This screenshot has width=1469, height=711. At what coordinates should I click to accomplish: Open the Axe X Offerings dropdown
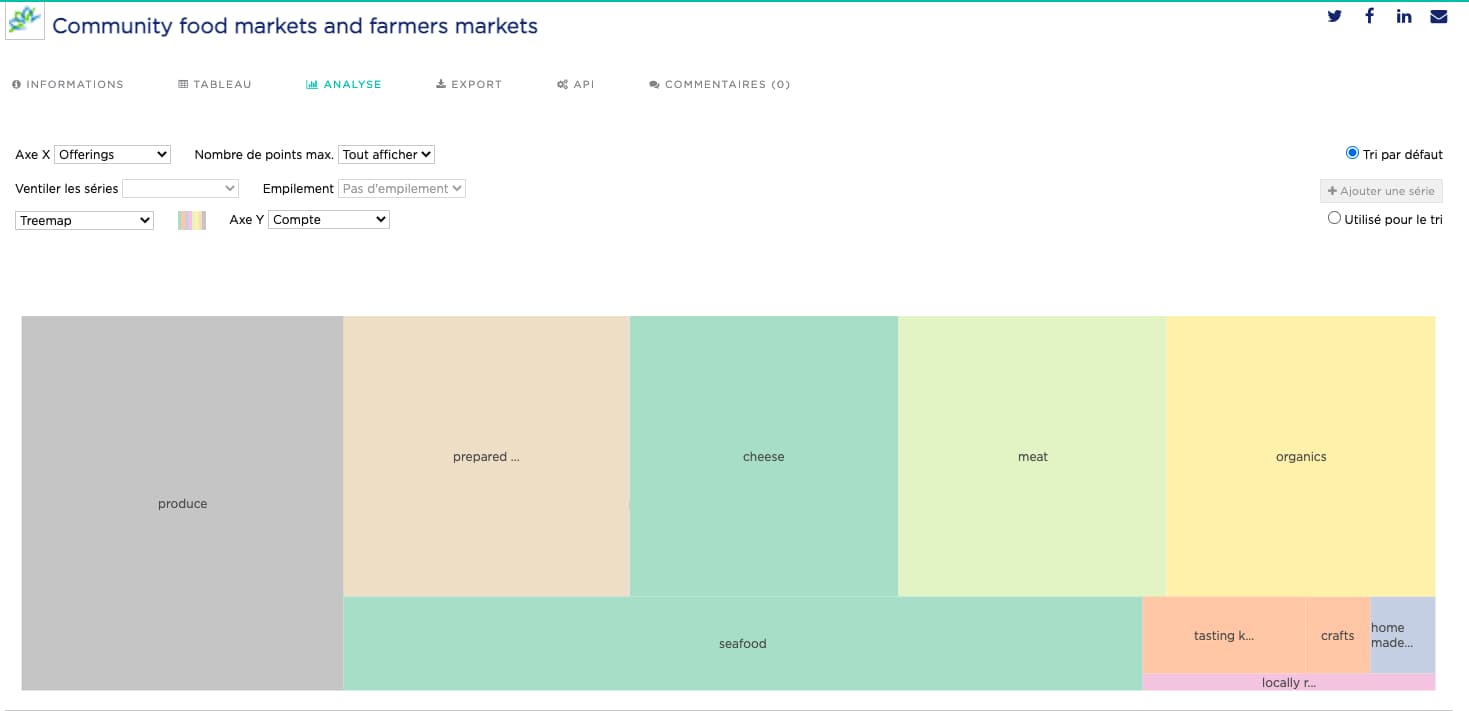point(112,155)
